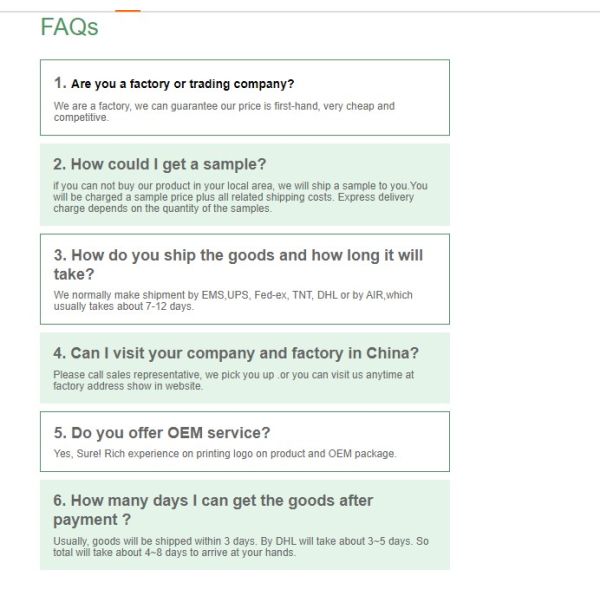600x600 pixels.
Task: Click the number "4." before the factory visit question
Action: [x=59, y=353]
